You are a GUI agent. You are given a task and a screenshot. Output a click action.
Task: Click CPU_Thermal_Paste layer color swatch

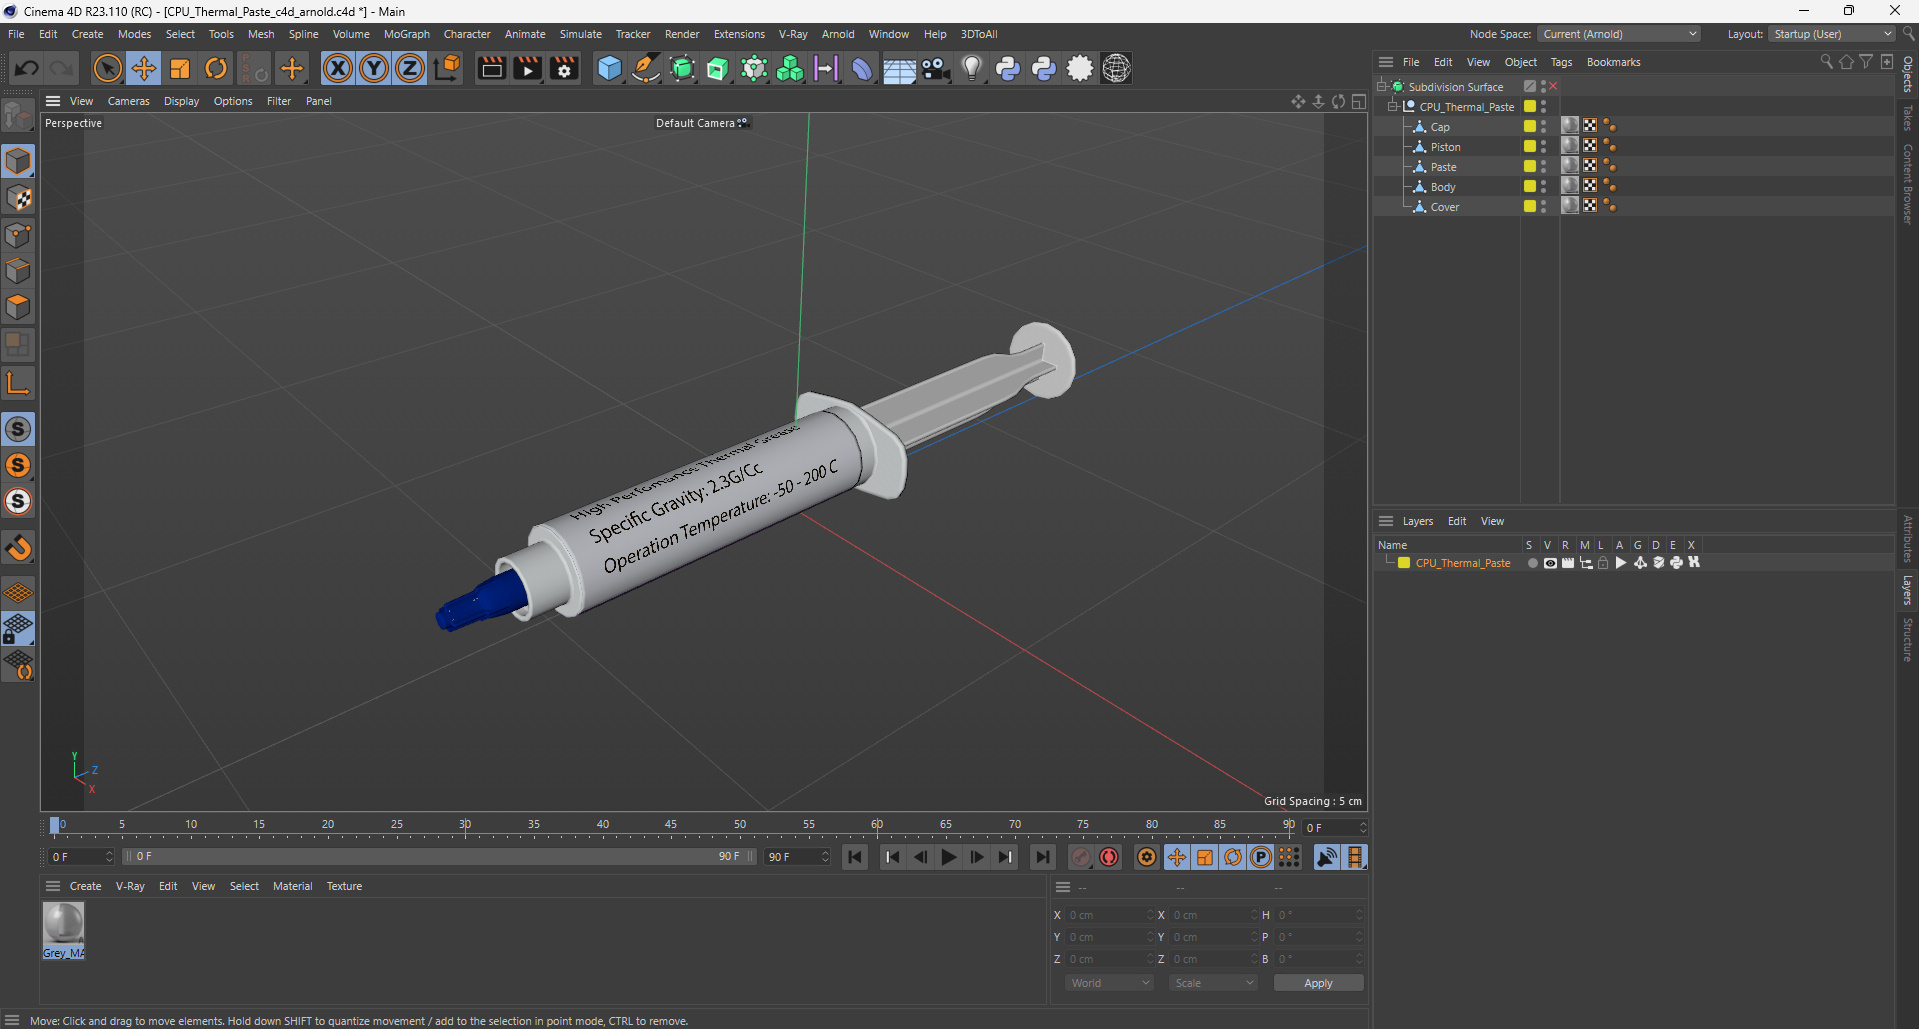click(1404, 563)
